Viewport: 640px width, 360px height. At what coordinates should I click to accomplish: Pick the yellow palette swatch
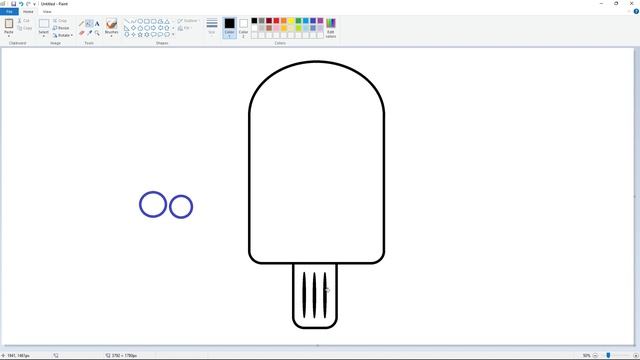point(291,20)
